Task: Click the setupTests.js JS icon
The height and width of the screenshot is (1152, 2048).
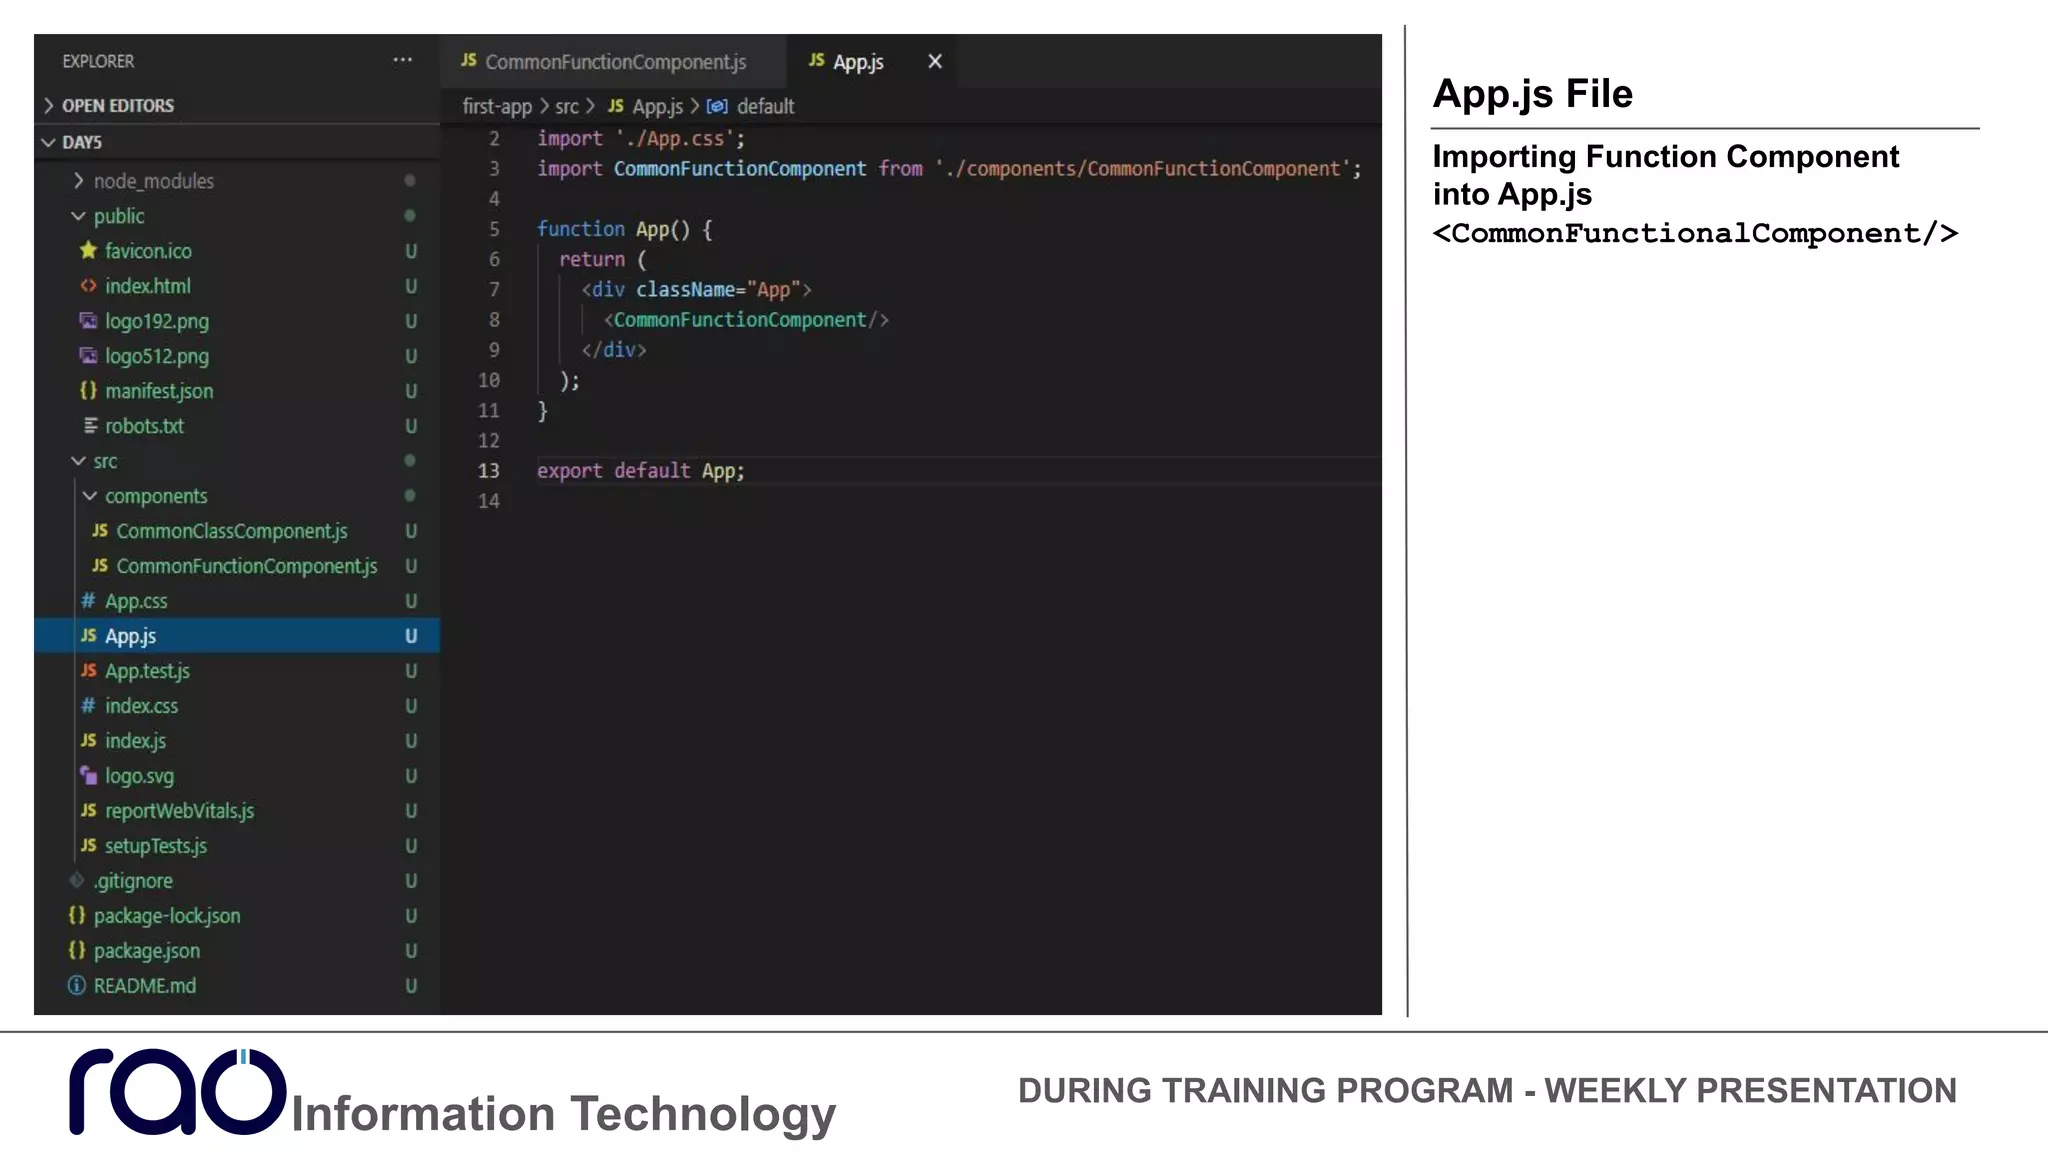Action: coord(89,845)
